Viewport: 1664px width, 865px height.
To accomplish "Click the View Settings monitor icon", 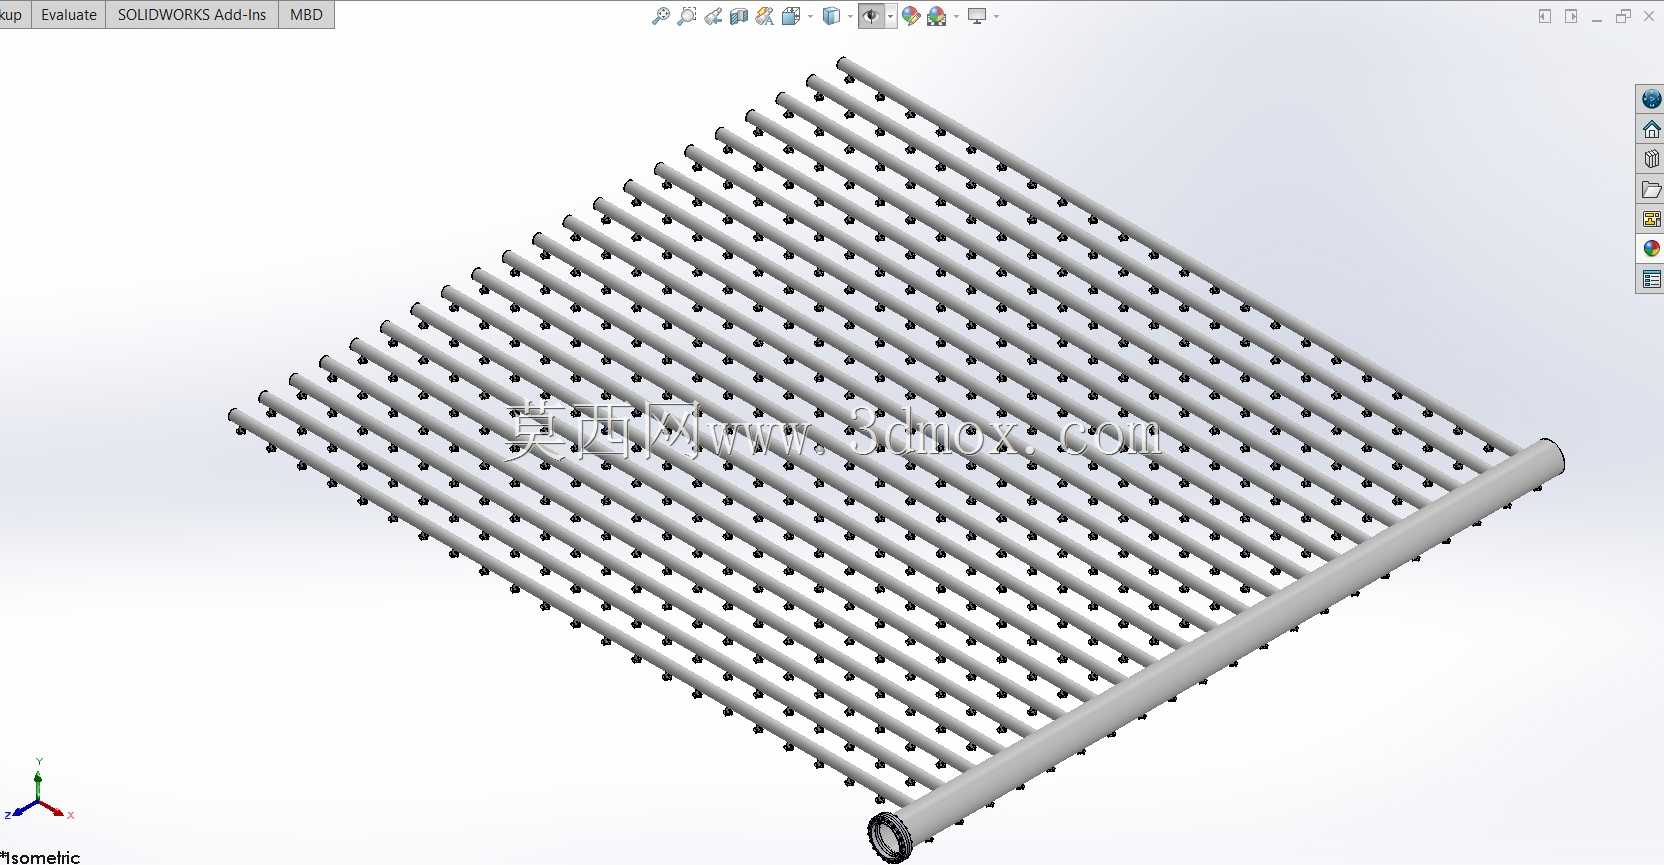I will pos(977,16).
